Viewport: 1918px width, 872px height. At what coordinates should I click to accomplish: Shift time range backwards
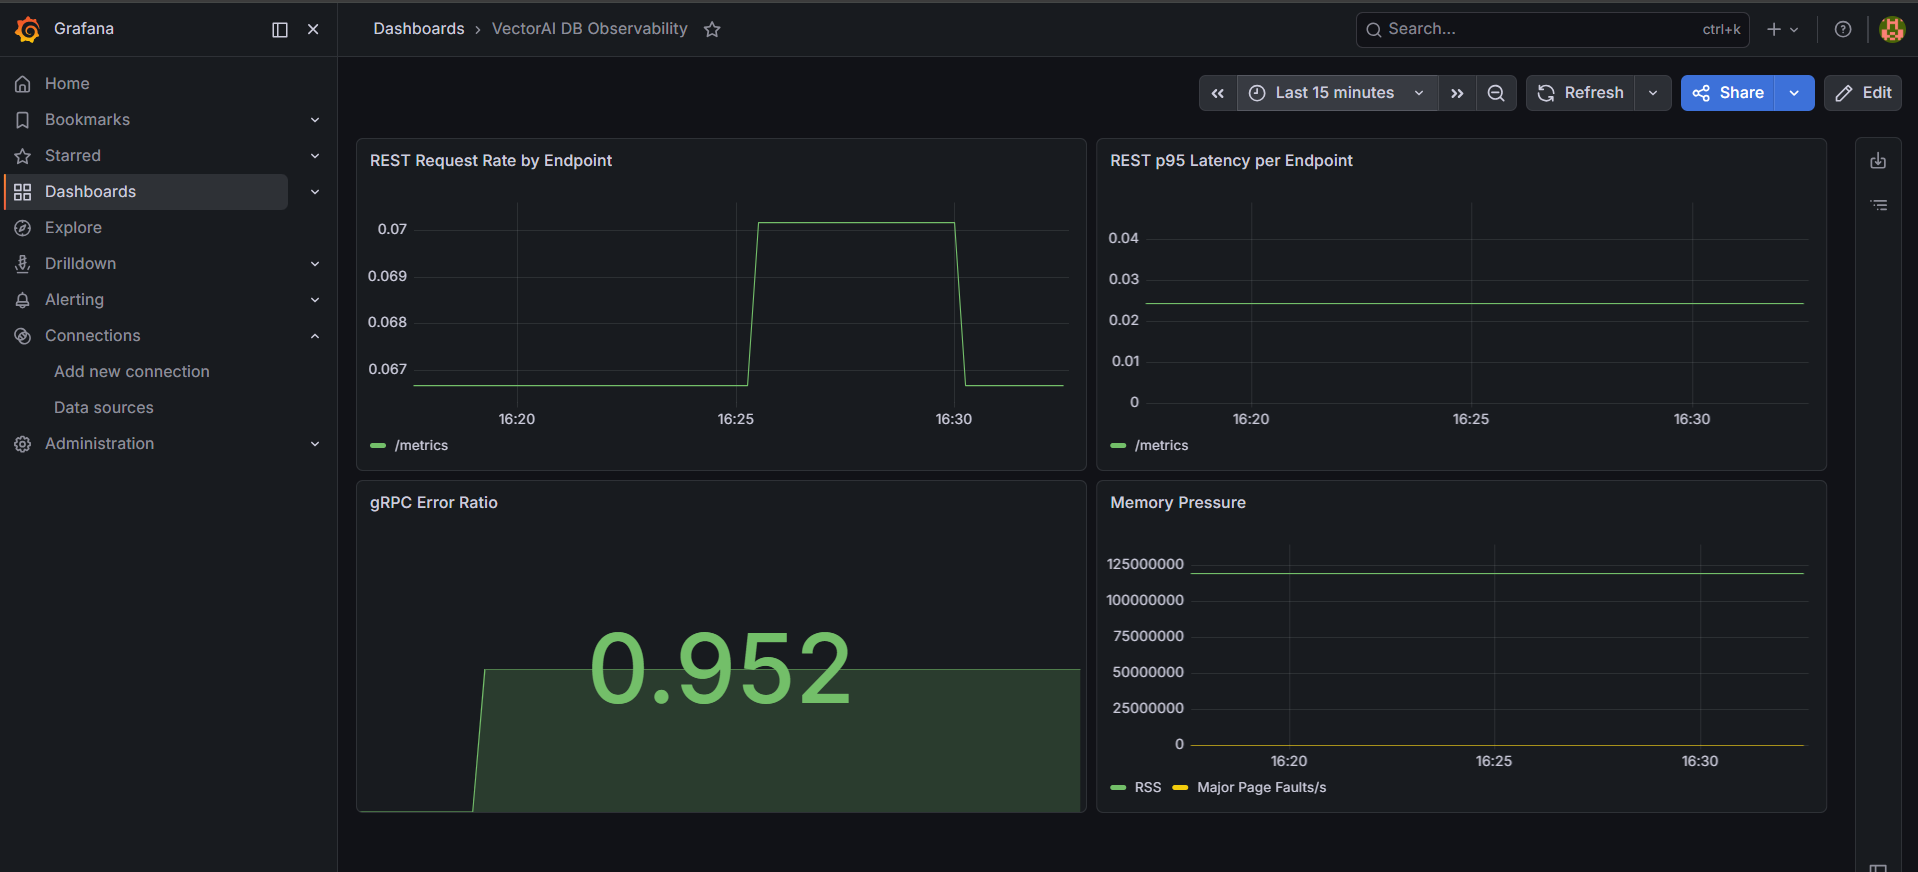[1218, 93]
